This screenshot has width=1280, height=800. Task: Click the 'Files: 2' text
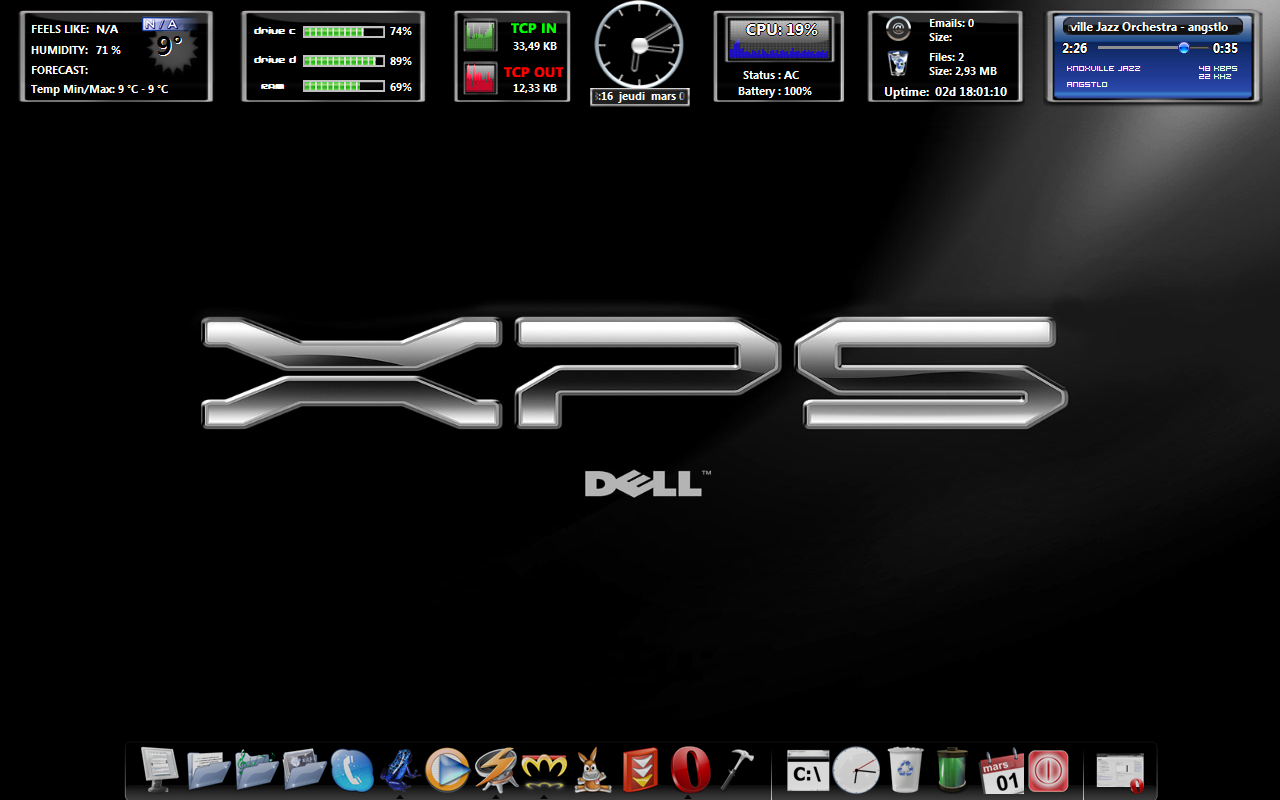[x=947, y=57]
